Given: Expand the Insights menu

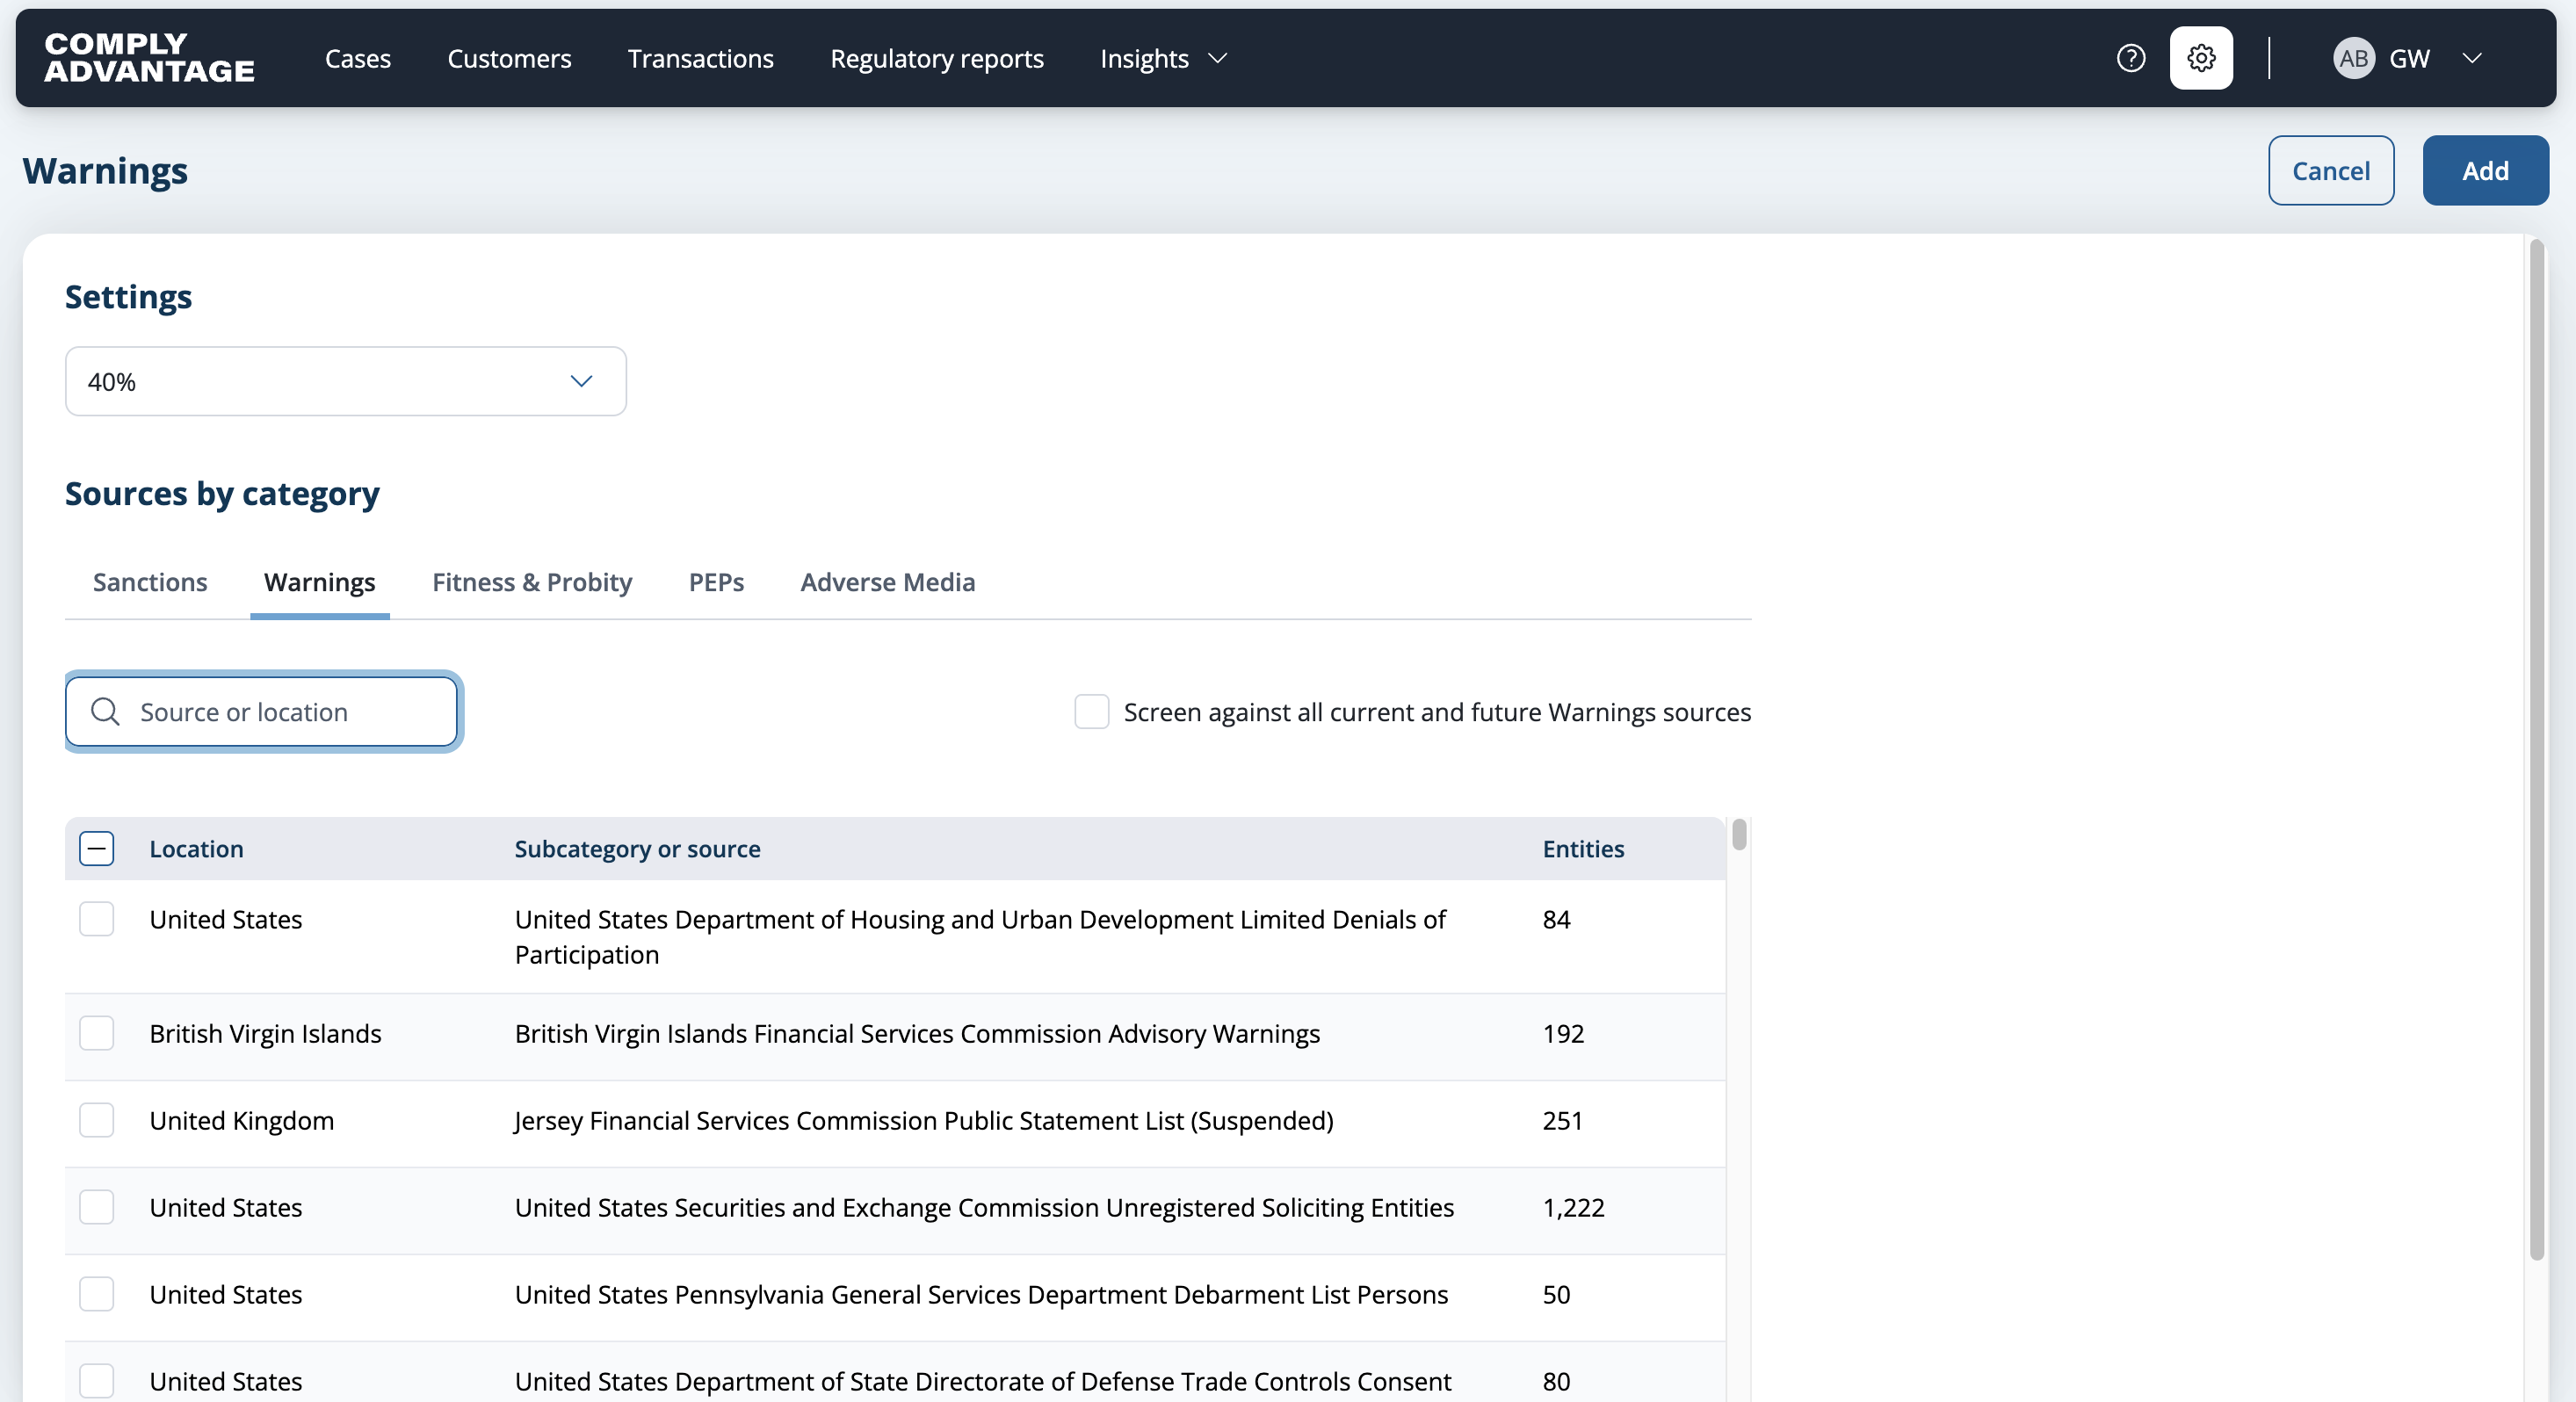Looking at the screenshot, I should (1163, 58).
